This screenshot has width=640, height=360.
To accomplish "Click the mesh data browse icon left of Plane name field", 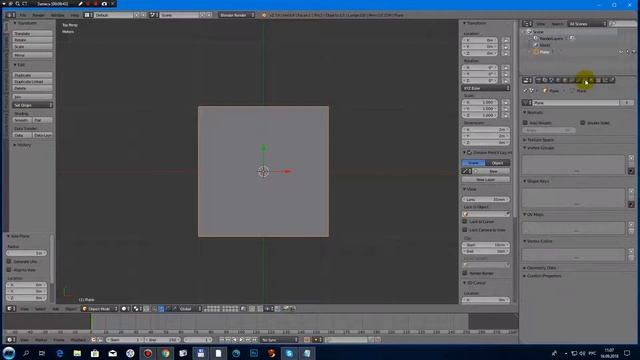I will click(527, 102).
